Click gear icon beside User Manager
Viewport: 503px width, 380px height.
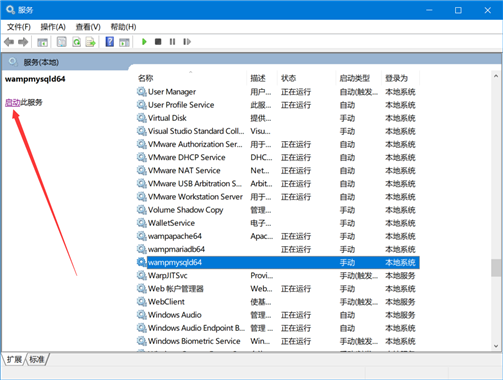click(x=142, y=92)
